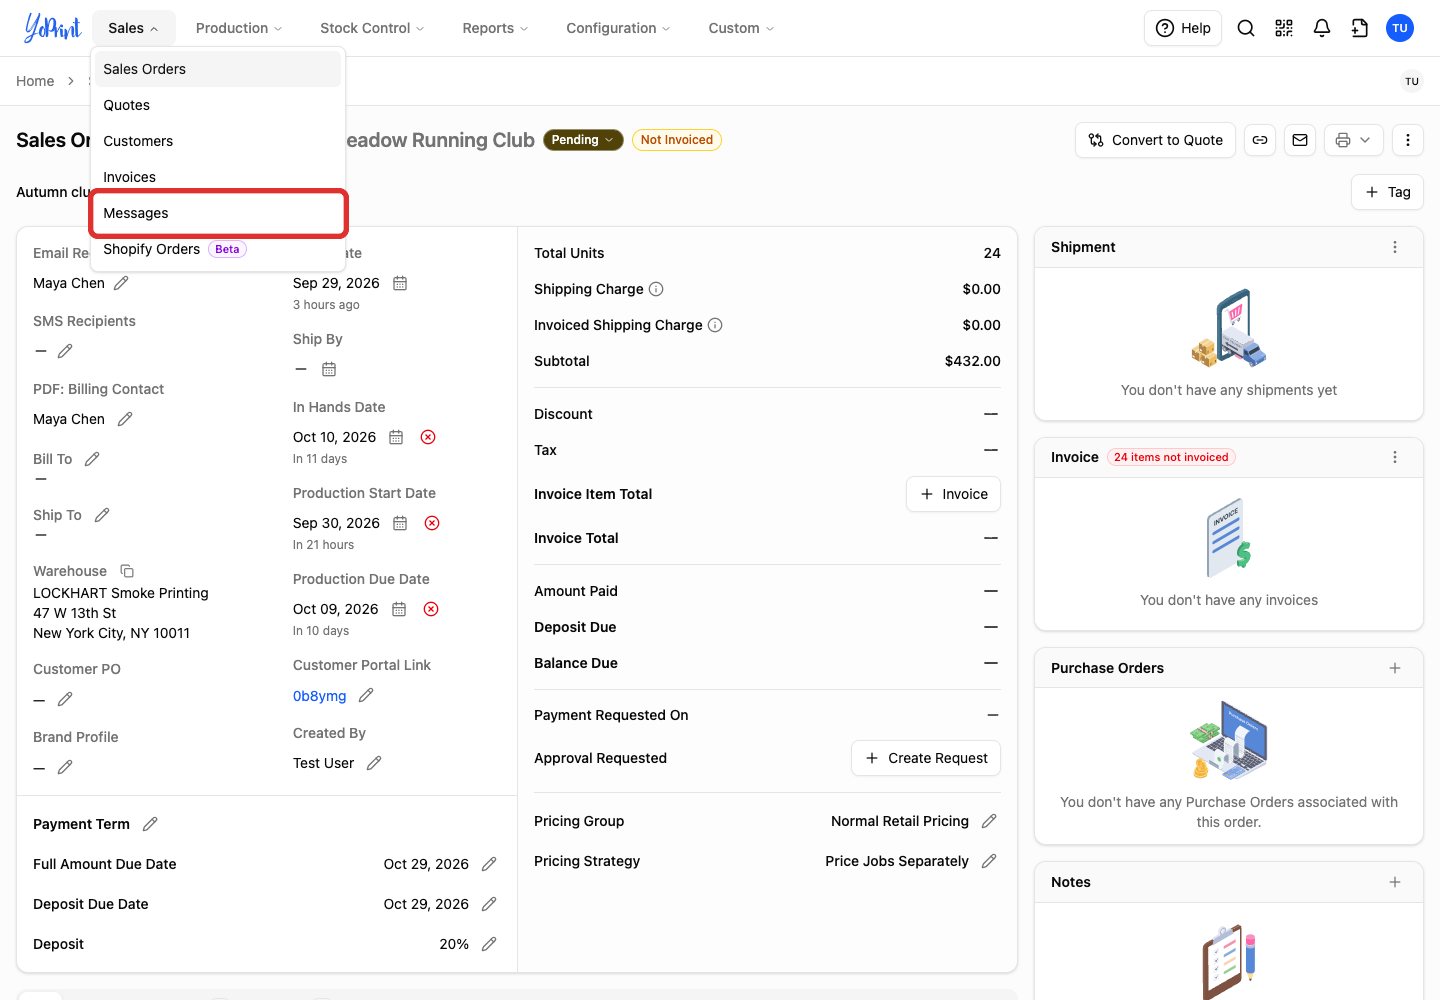
Task: Clear the In Hands Date
Action: point(428,437)
